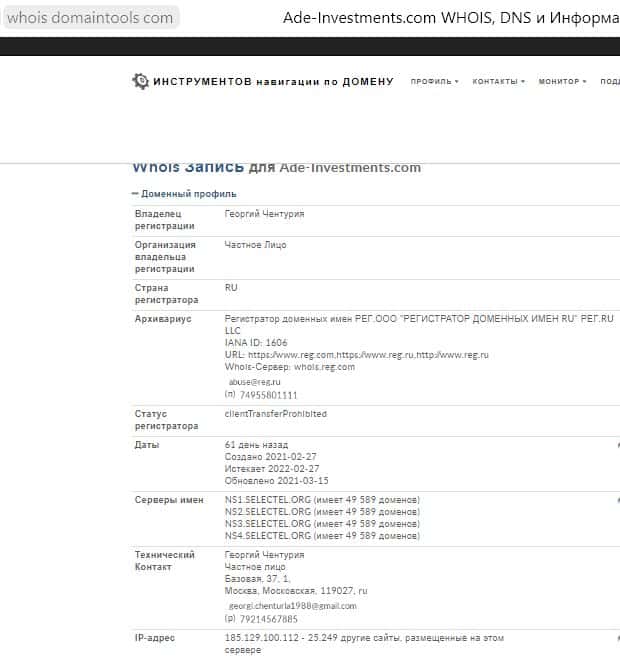Click the NS1.SELECTEL.ORG name server entry
620x657 pixels.
322,499
